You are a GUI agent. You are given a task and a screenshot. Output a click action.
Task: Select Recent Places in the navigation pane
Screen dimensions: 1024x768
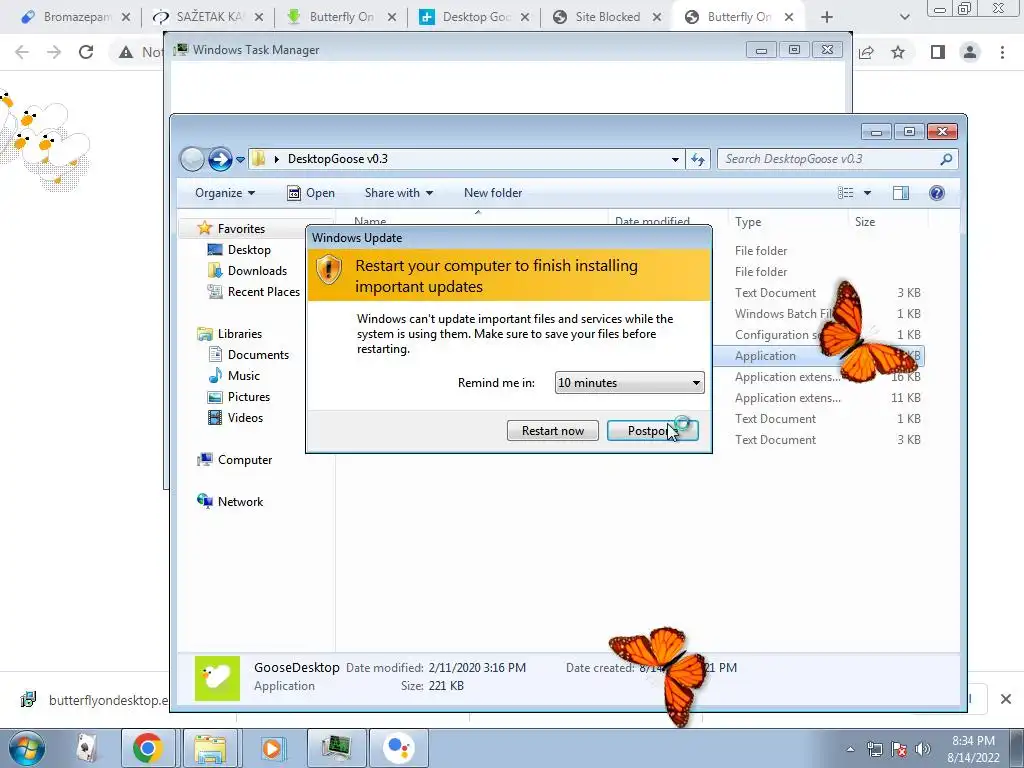point(263,291)
